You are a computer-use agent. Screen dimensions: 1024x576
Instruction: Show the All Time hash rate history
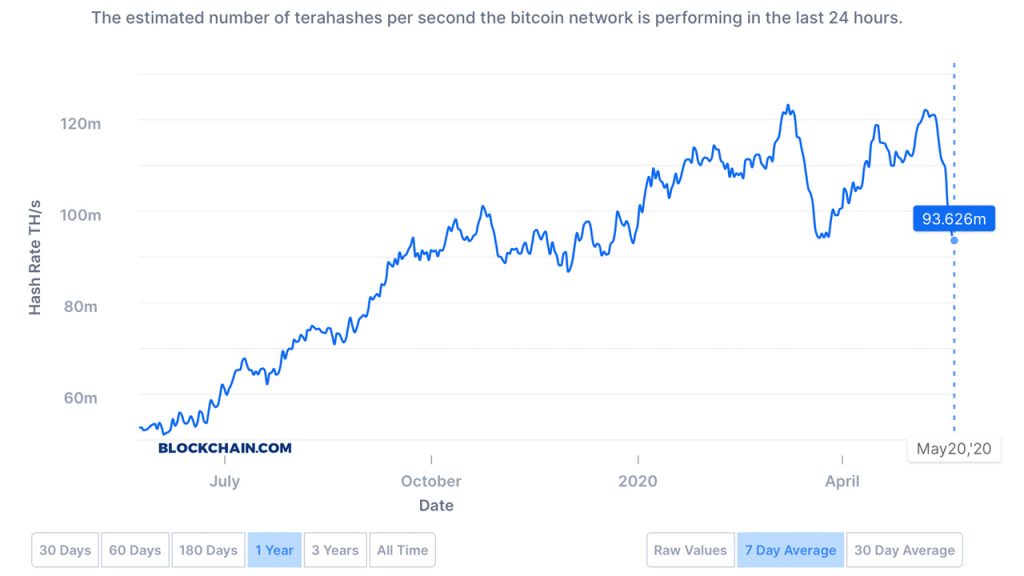402,549
